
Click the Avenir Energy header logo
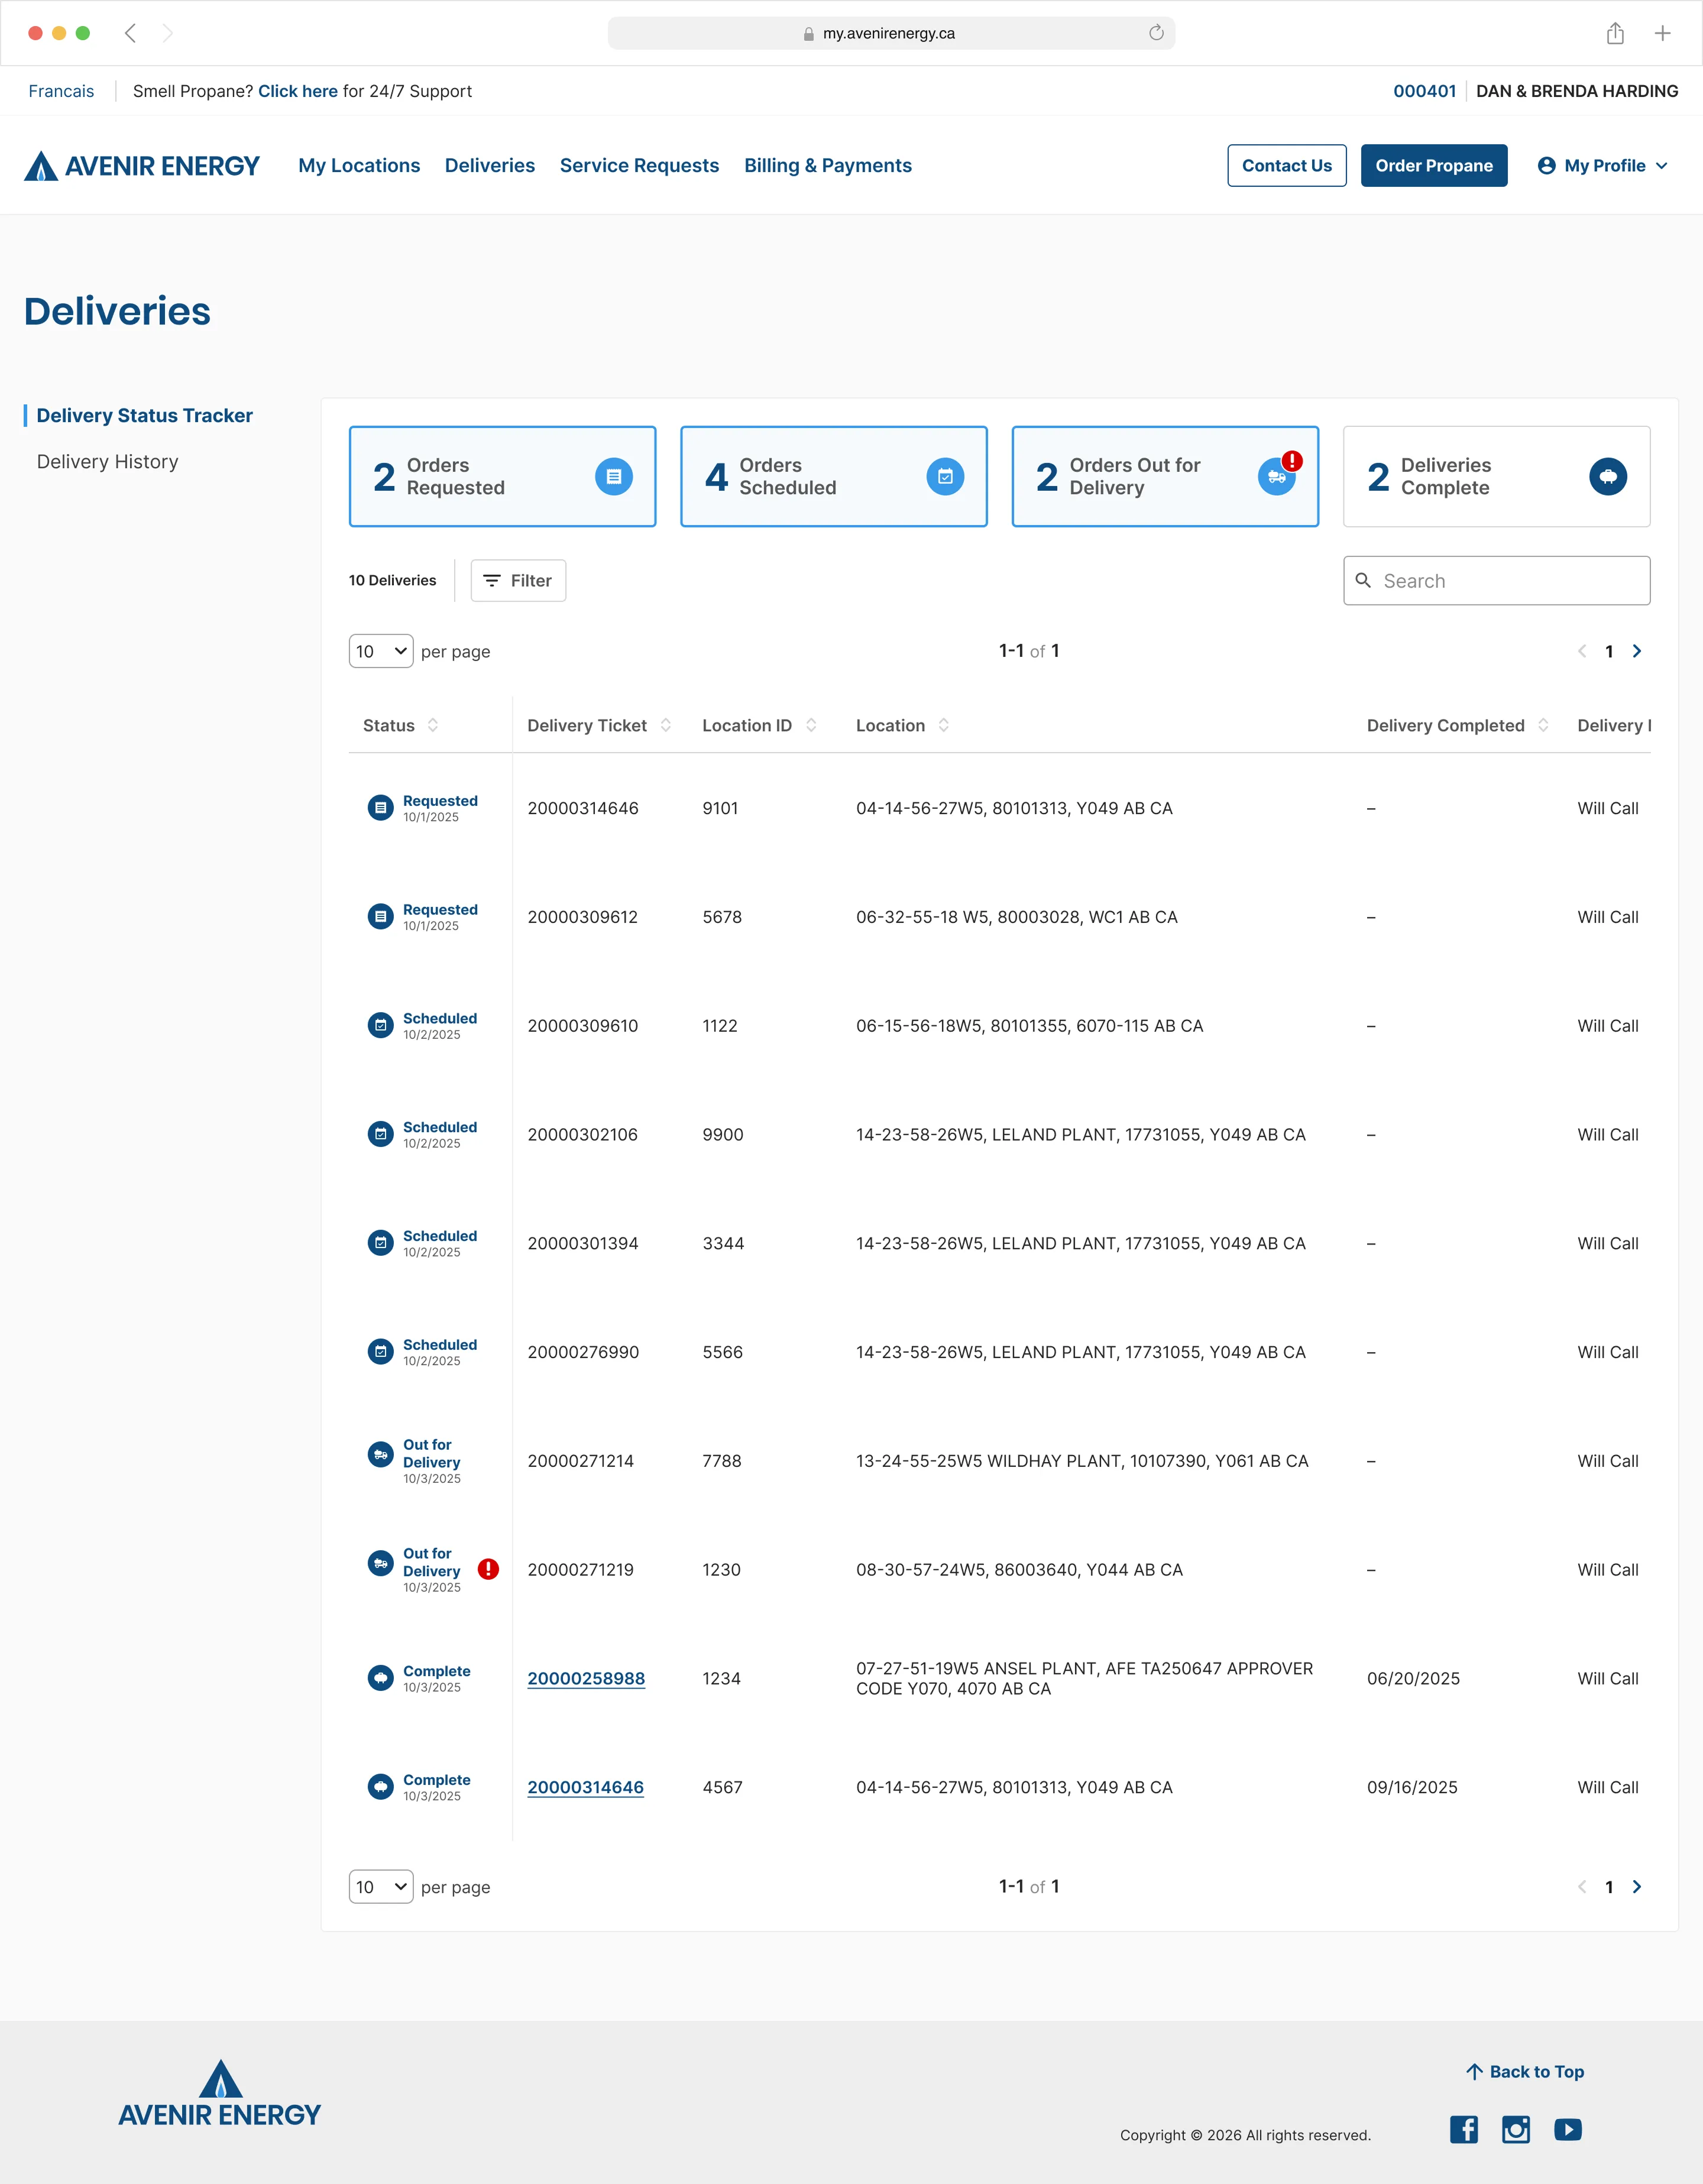pos(142,165)
